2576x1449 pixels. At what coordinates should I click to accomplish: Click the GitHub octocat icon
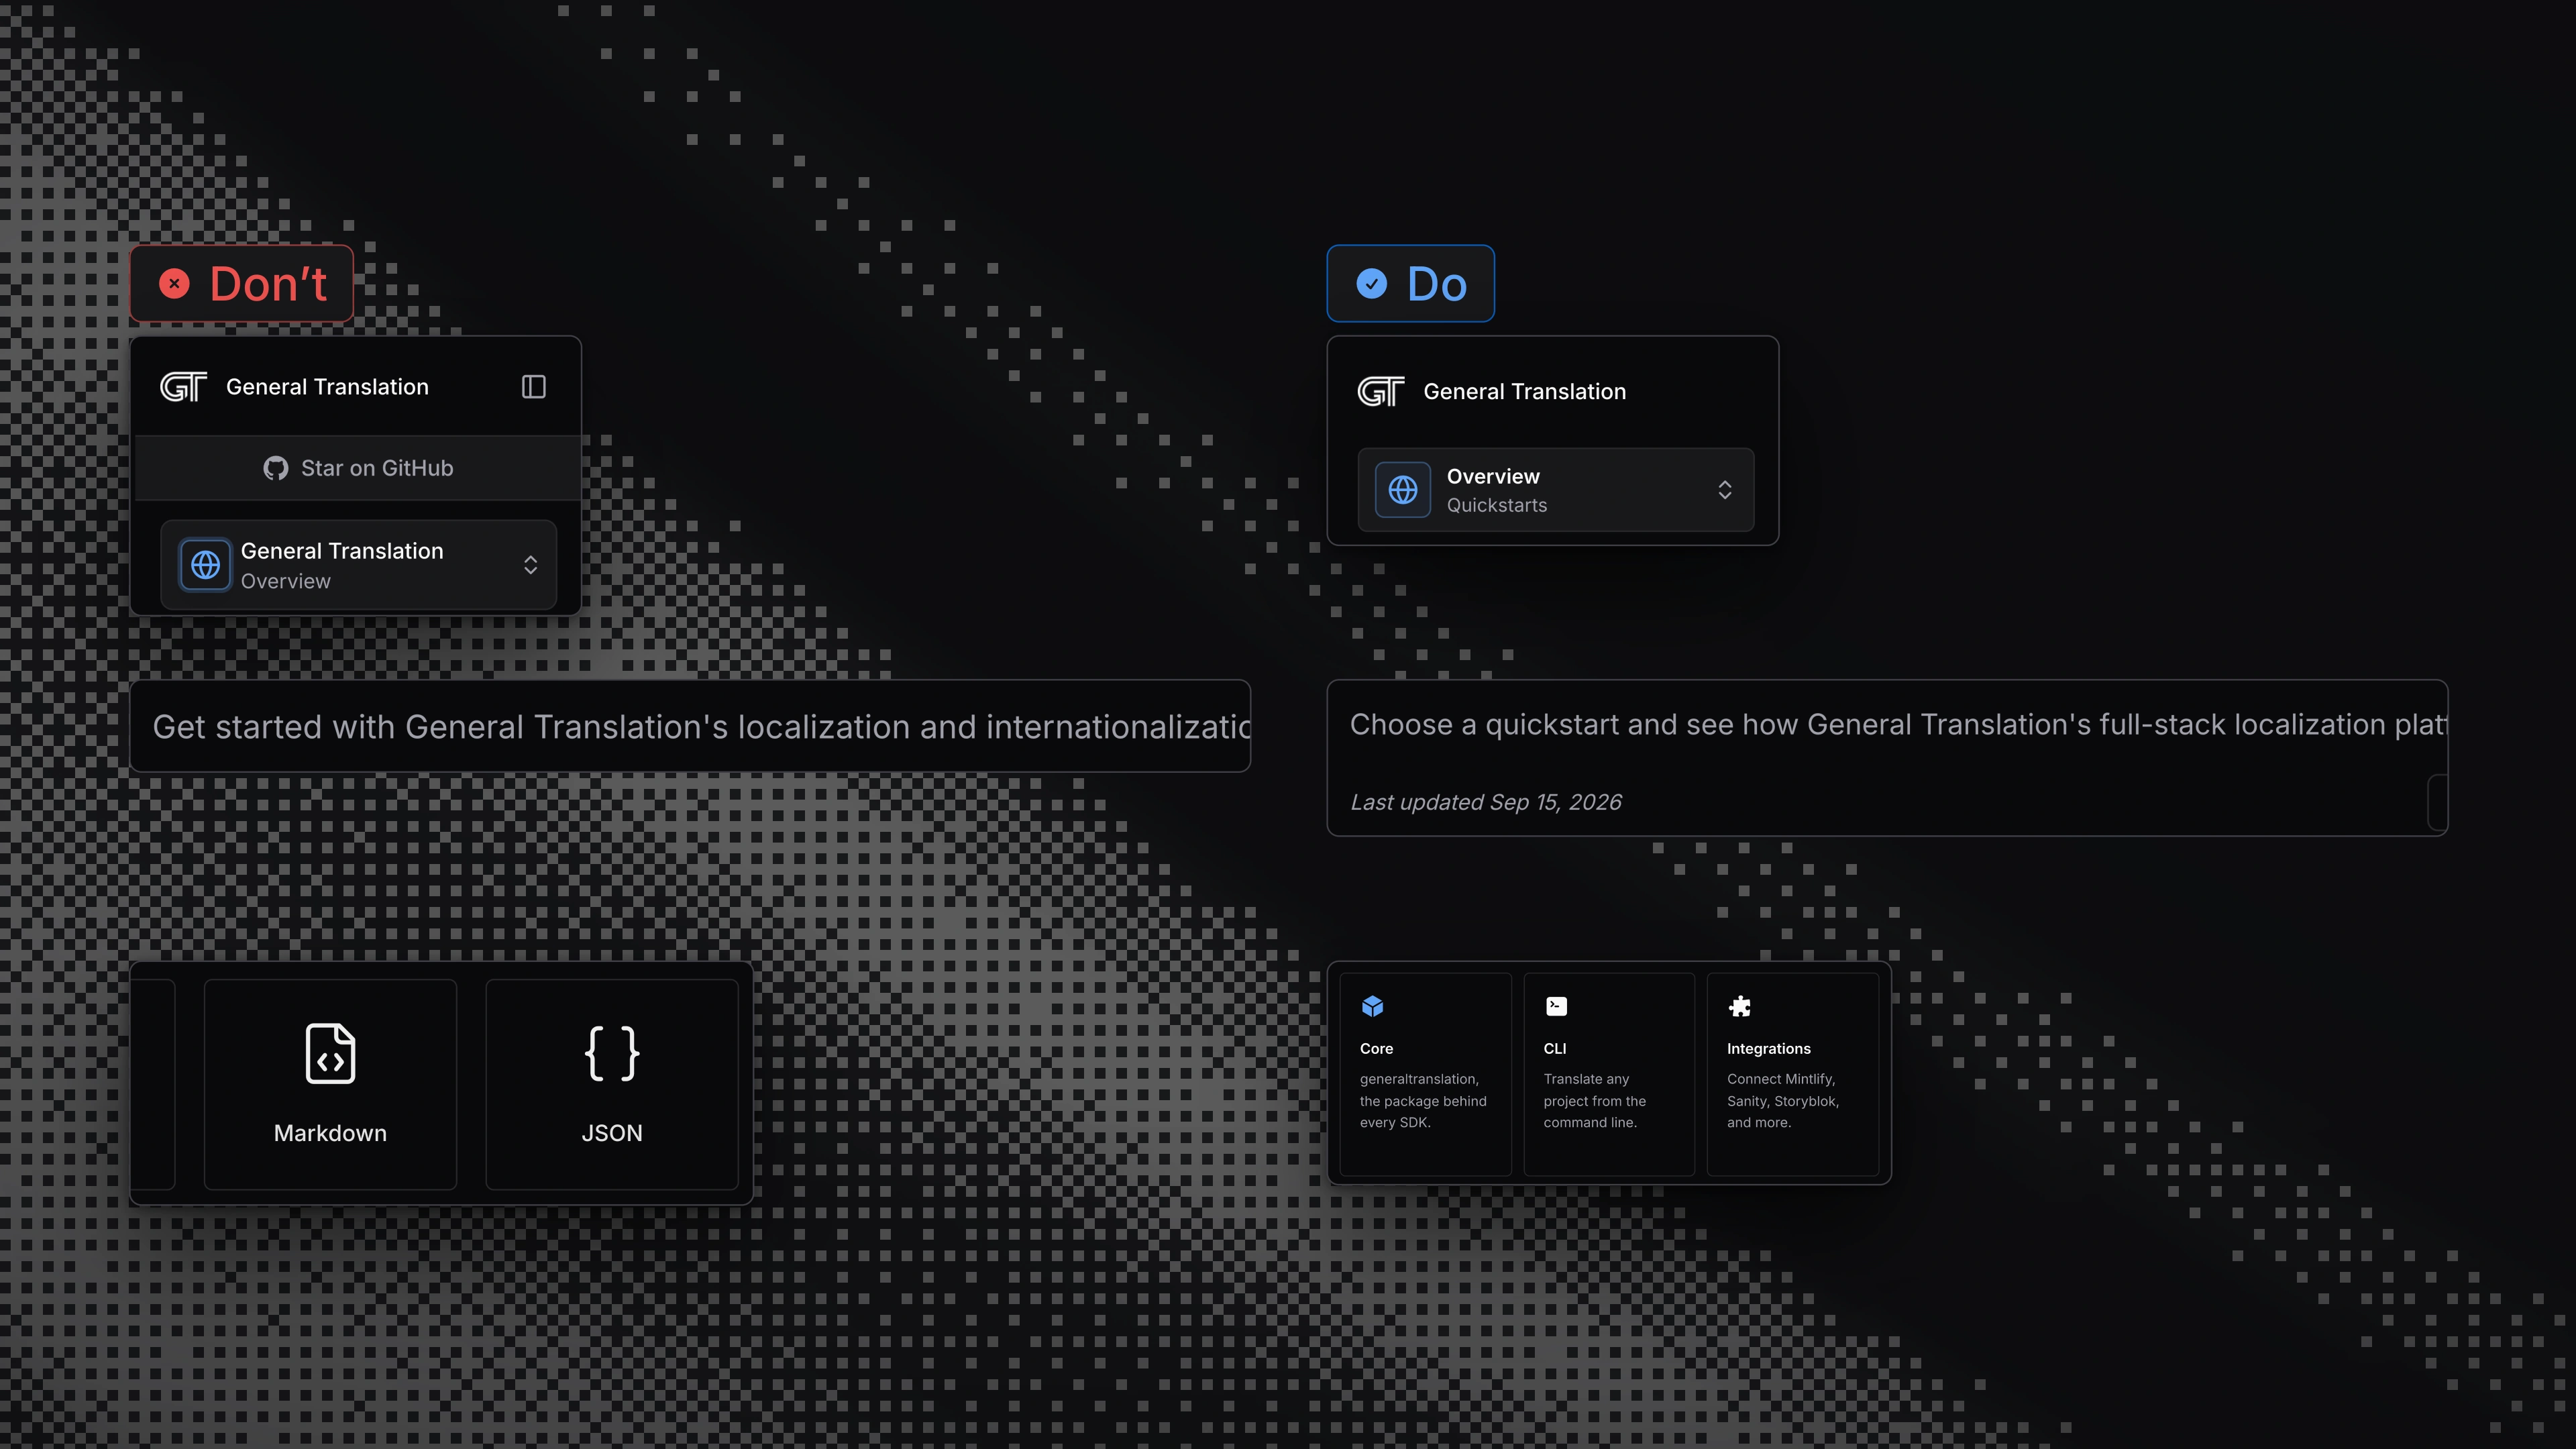click(x=275, y=468)
